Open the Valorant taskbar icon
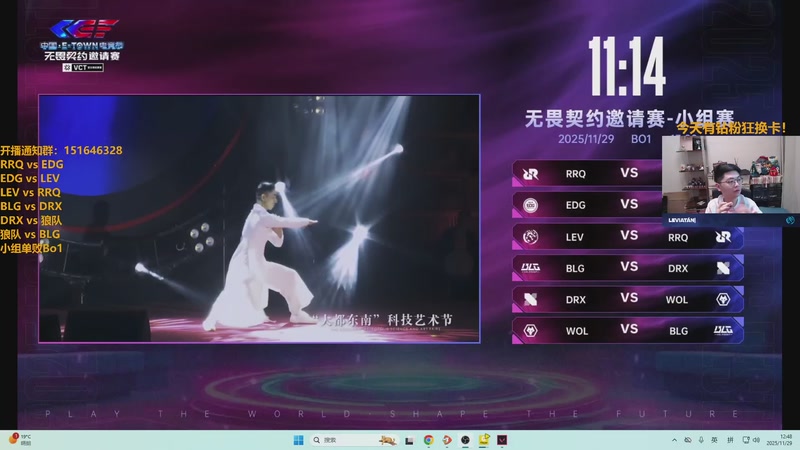This screenshot has width=800, height=450. click(503, 440)
